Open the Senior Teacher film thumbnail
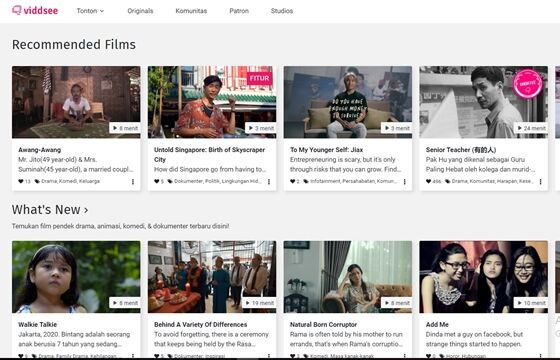 [484, 102]
